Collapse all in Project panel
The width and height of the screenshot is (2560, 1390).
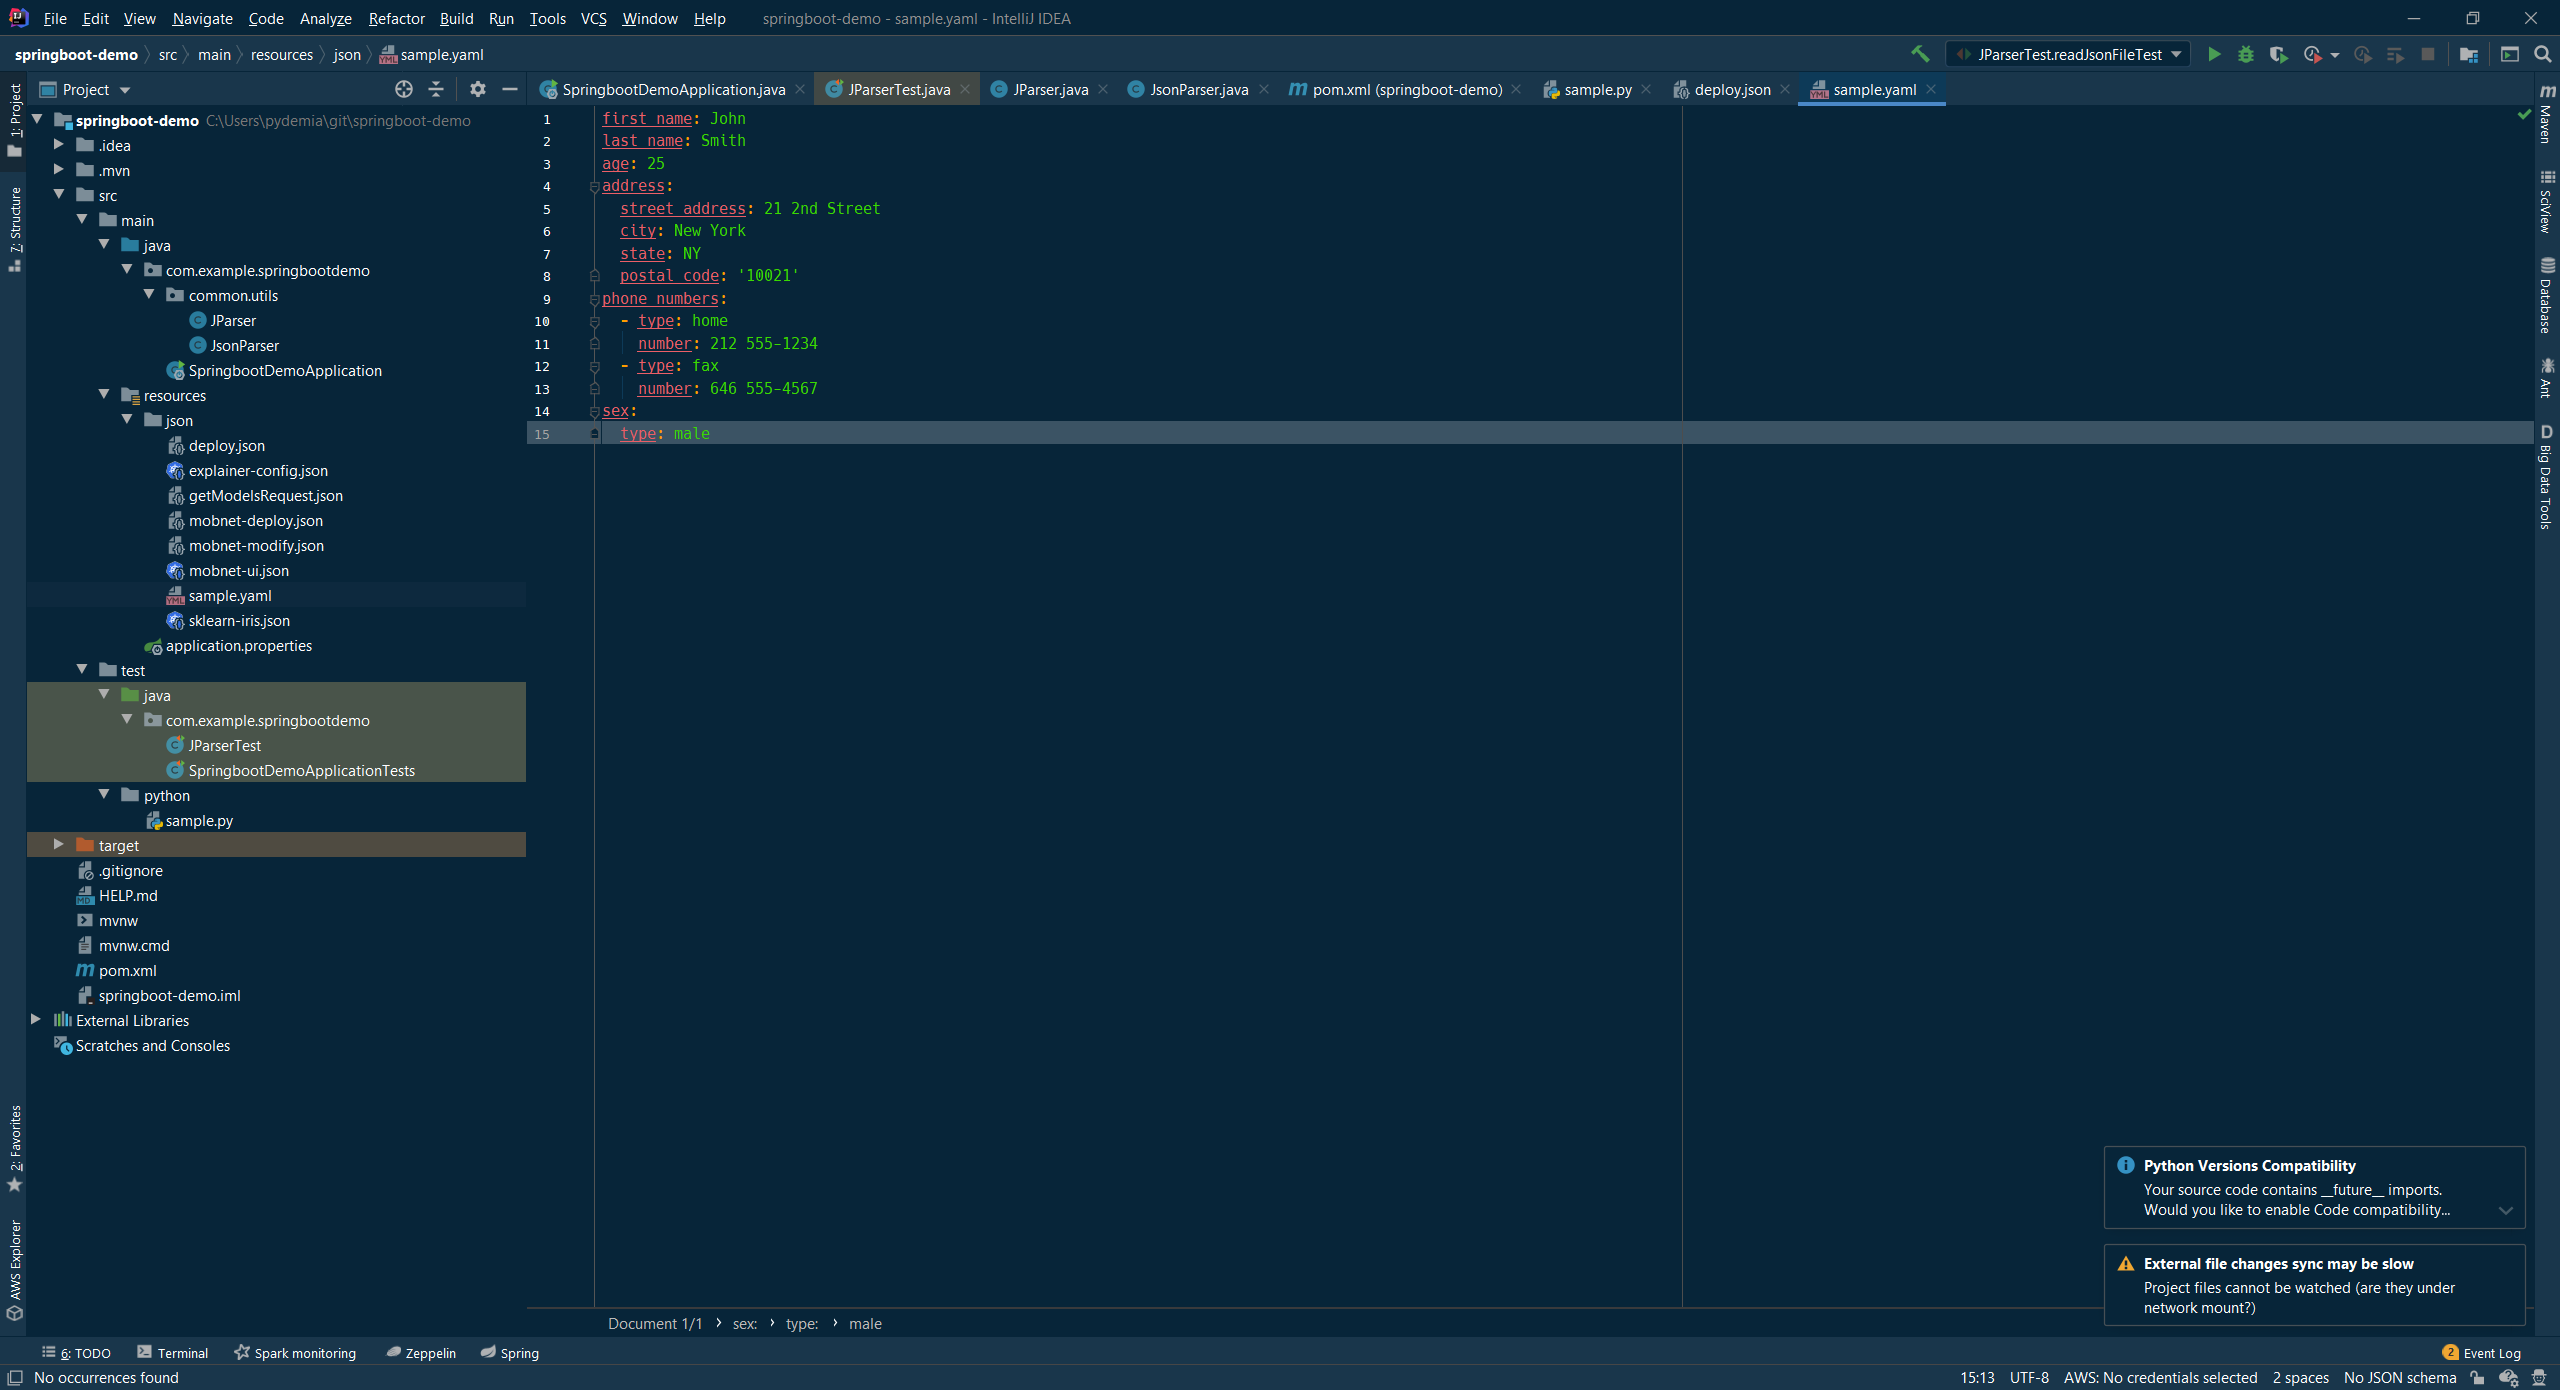pos(436,89)
